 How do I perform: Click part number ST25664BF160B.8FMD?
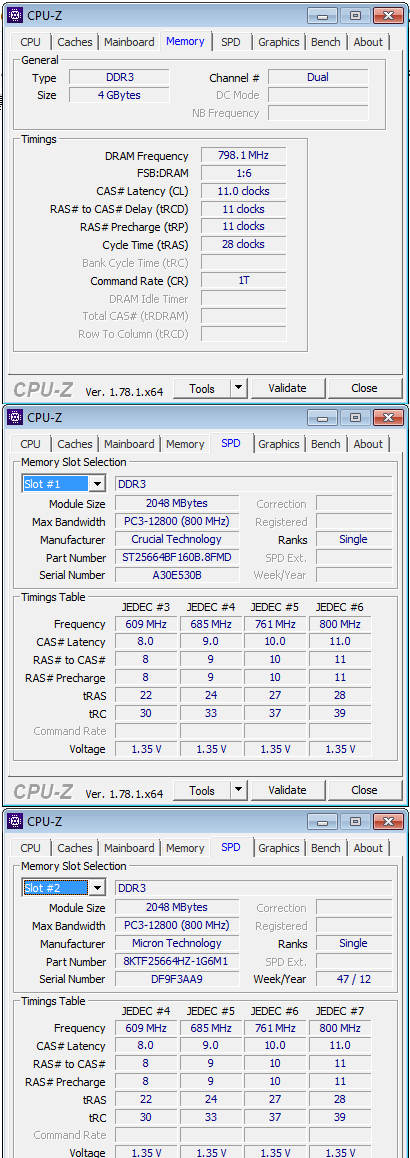click(x=177, y=558)
